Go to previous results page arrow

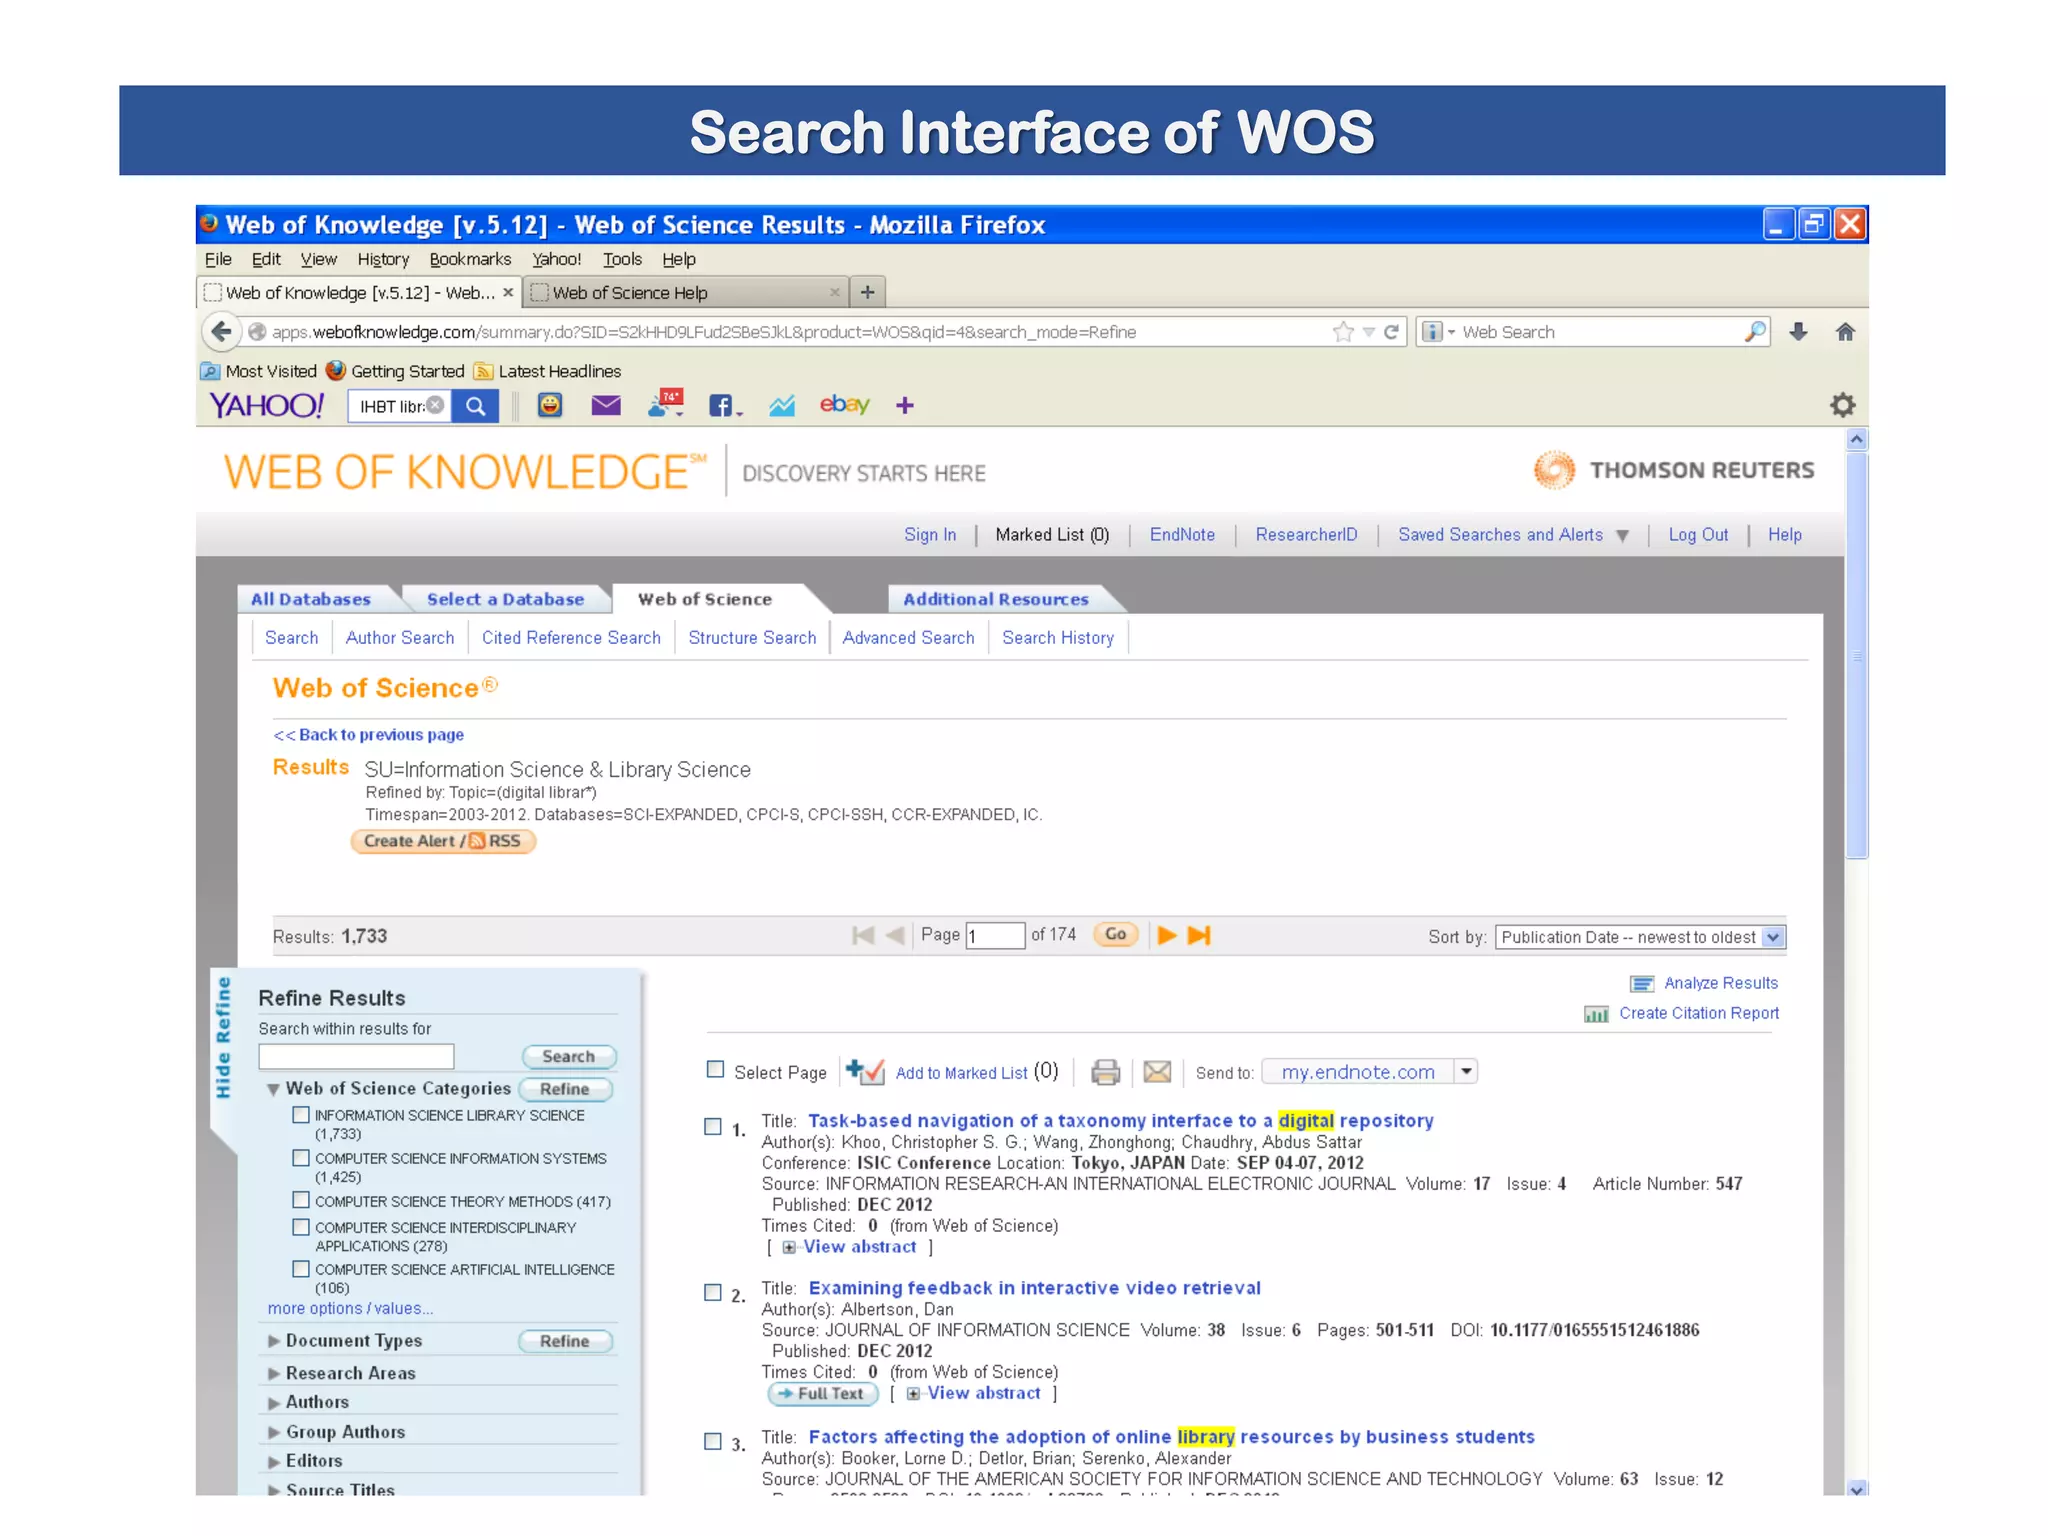pos(896,935)
